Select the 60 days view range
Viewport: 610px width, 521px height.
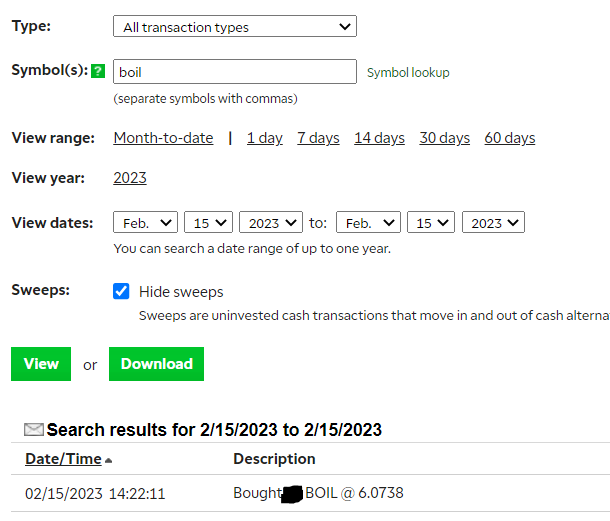pos(510,138)
